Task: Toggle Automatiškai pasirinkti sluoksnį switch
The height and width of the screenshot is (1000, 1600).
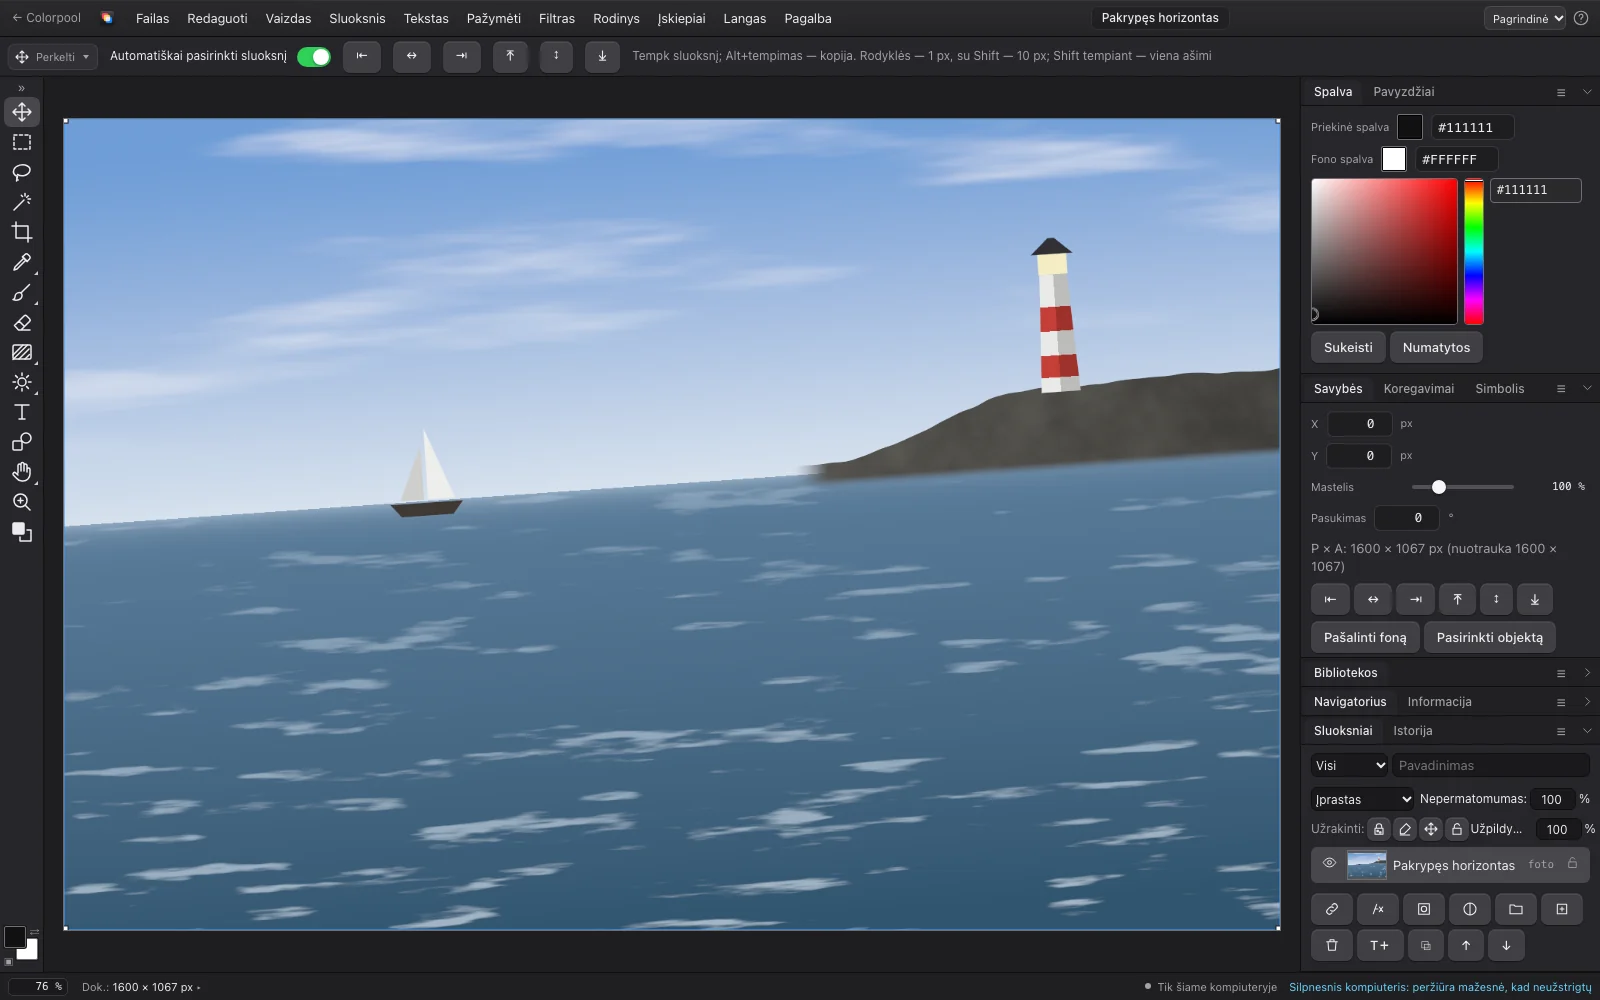Action: 314,57
